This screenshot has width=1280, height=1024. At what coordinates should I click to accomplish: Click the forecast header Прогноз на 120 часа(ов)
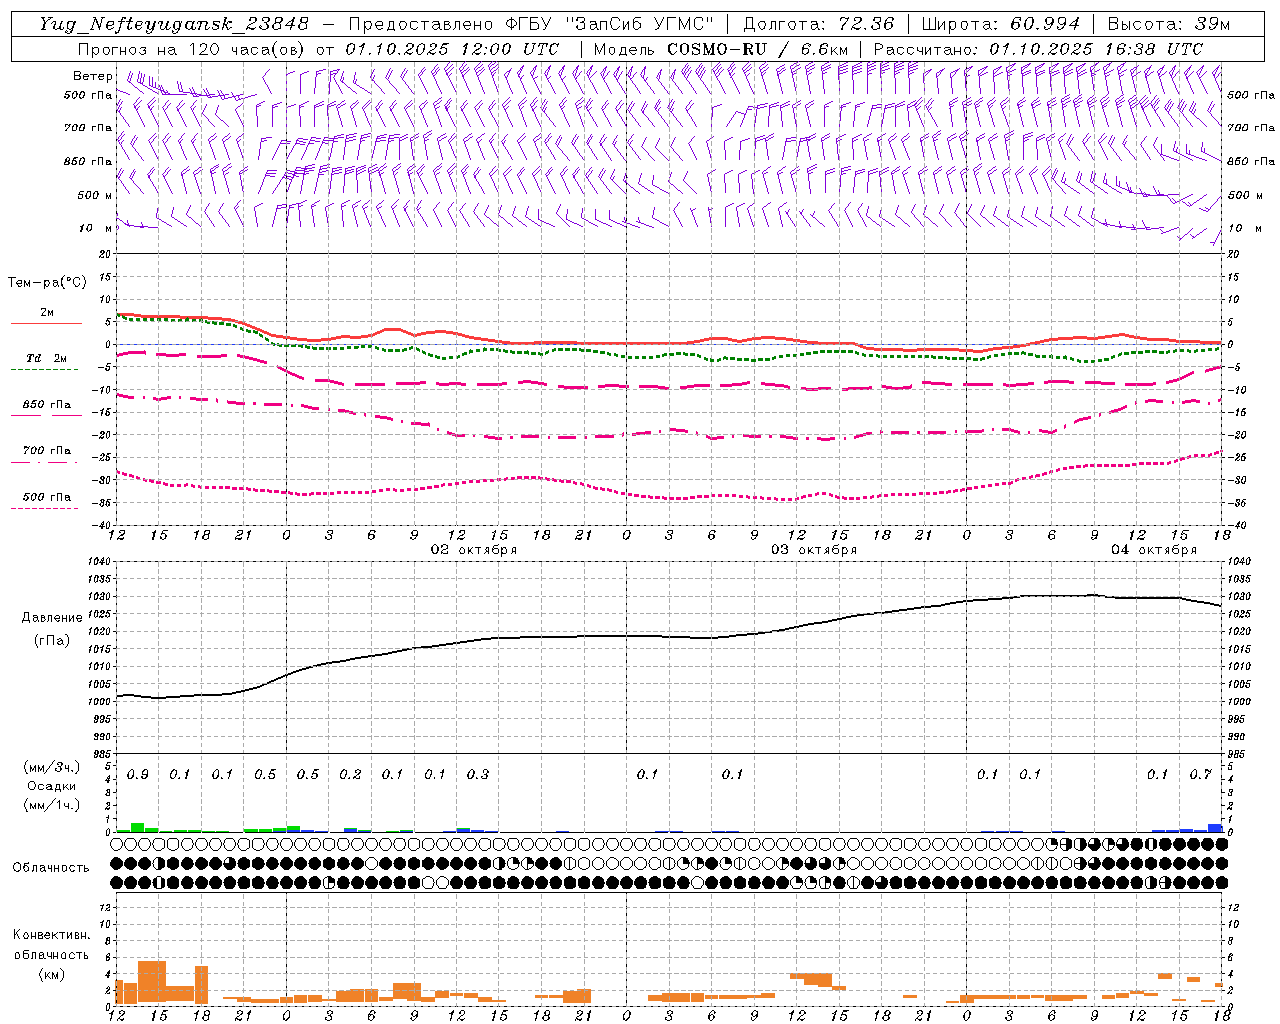(x=192, y=49)
